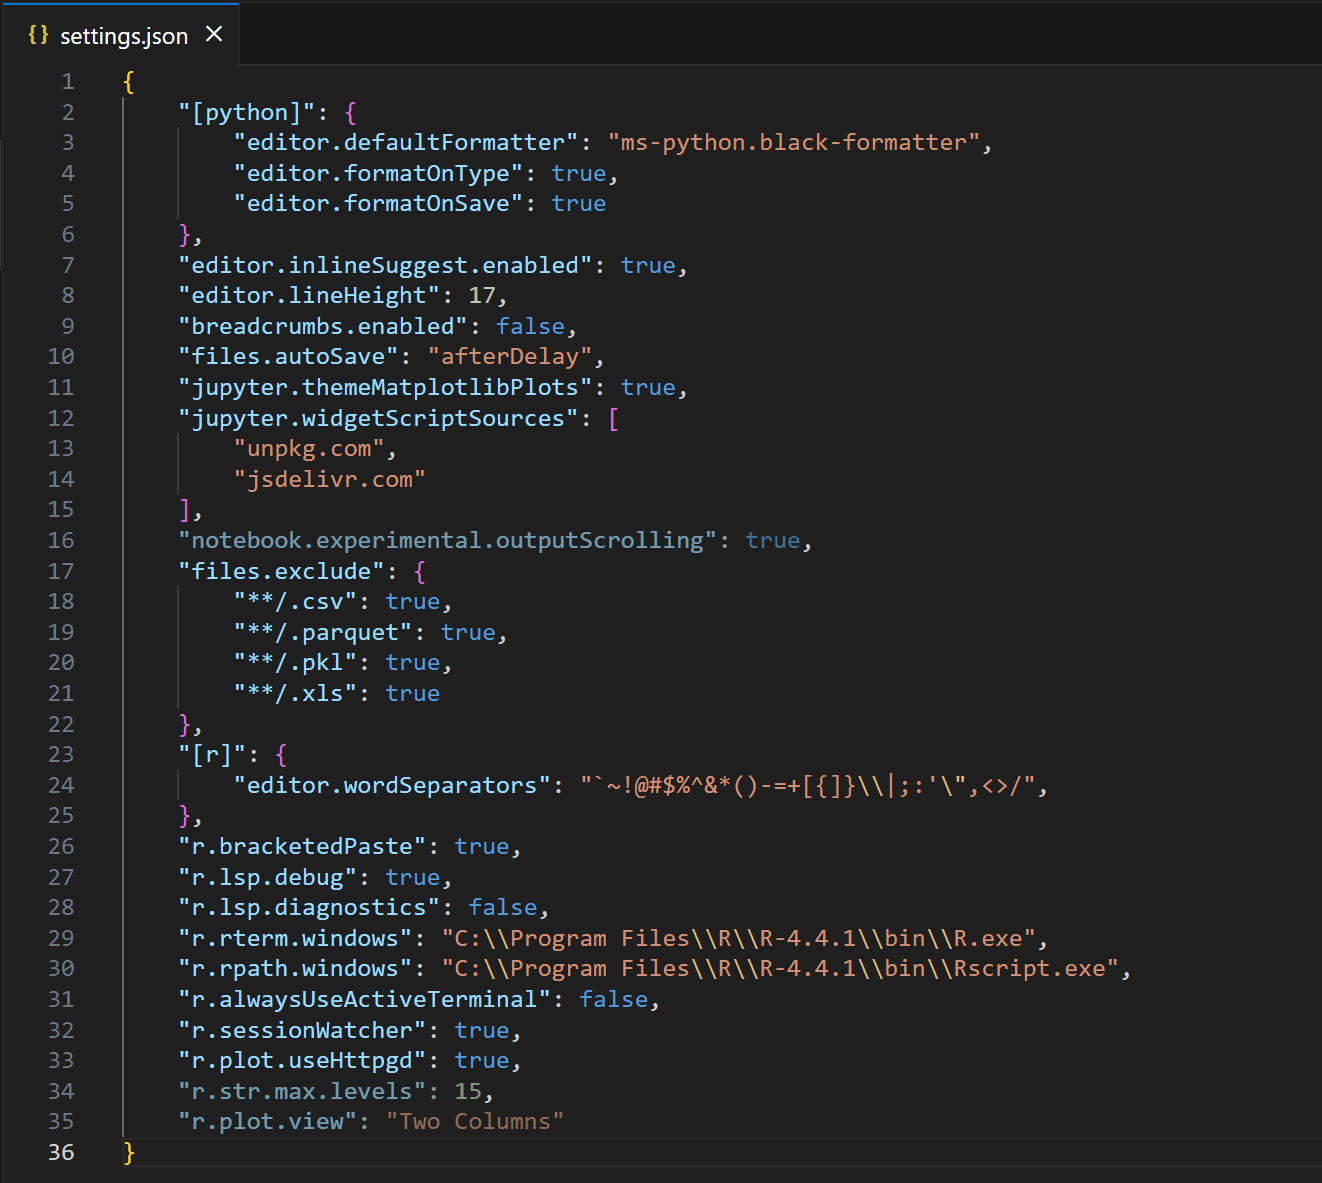Viewport: 1322px width, 1183px height.
Task: Click "**/.xls" exclude pattern
Action: (x=295, y=694)
